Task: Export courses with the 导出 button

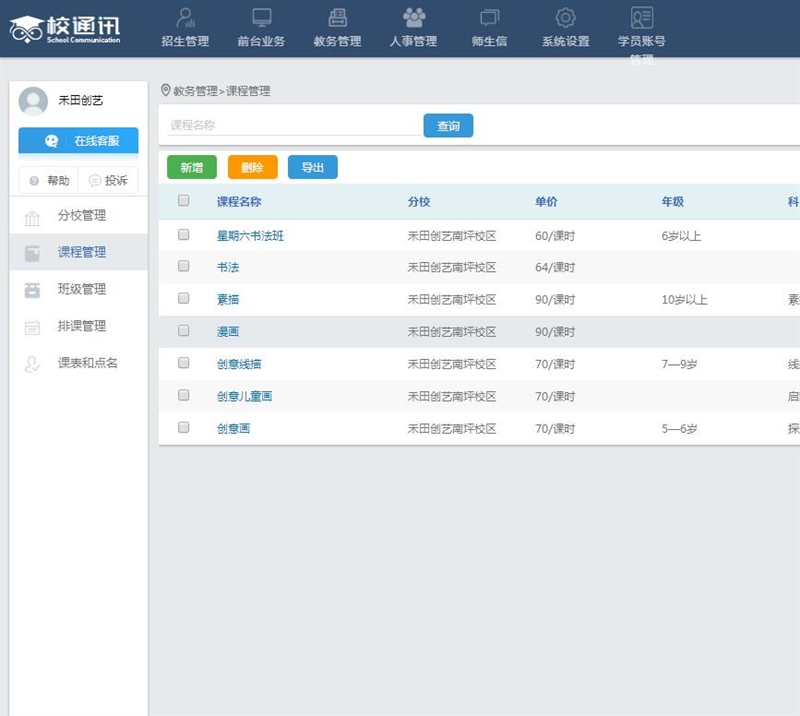Action: (x=313, y=167)
